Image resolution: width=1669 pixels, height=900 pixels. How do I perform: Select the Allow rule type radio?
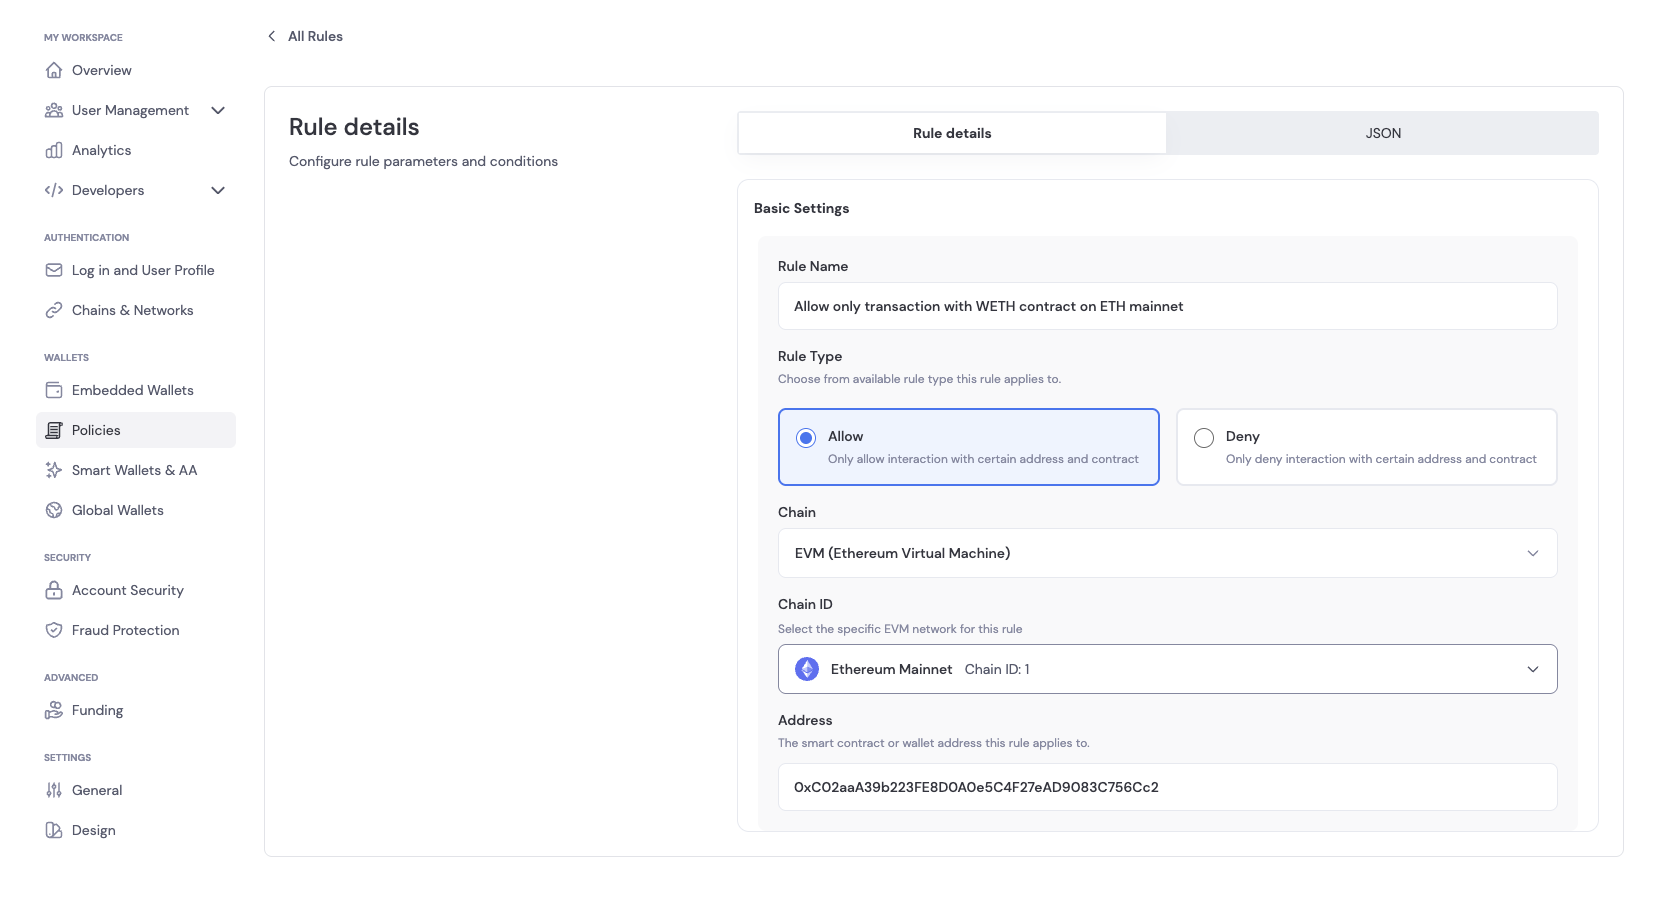[806, 438]
